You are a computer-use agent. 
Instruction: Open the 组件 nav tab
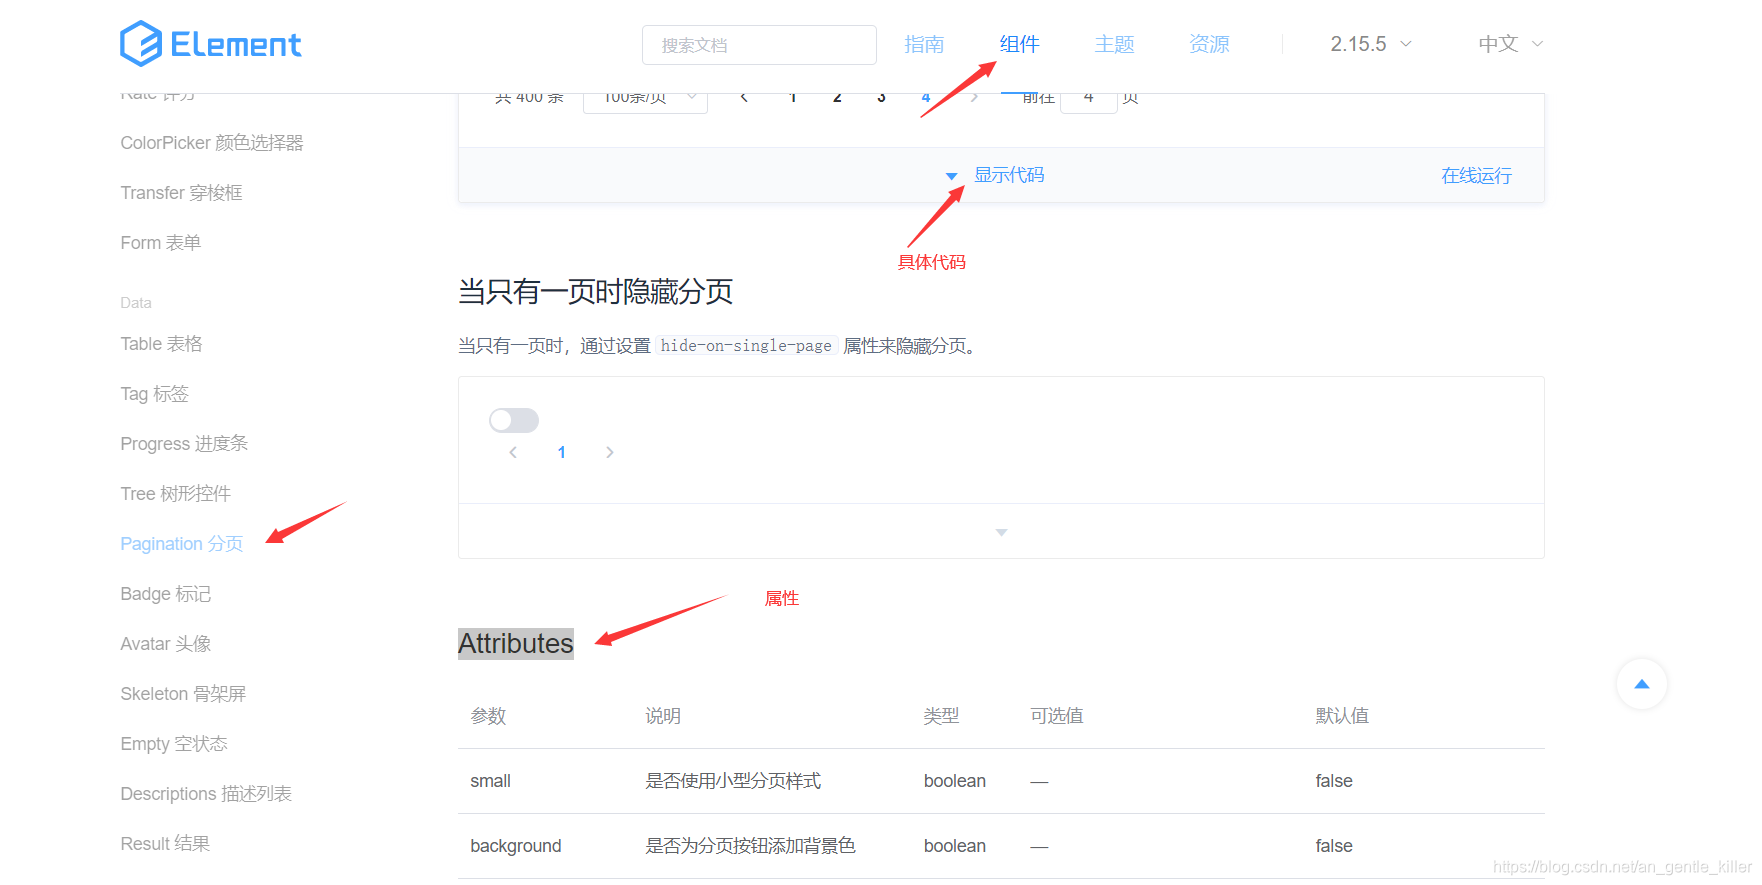pos(1019,44)
